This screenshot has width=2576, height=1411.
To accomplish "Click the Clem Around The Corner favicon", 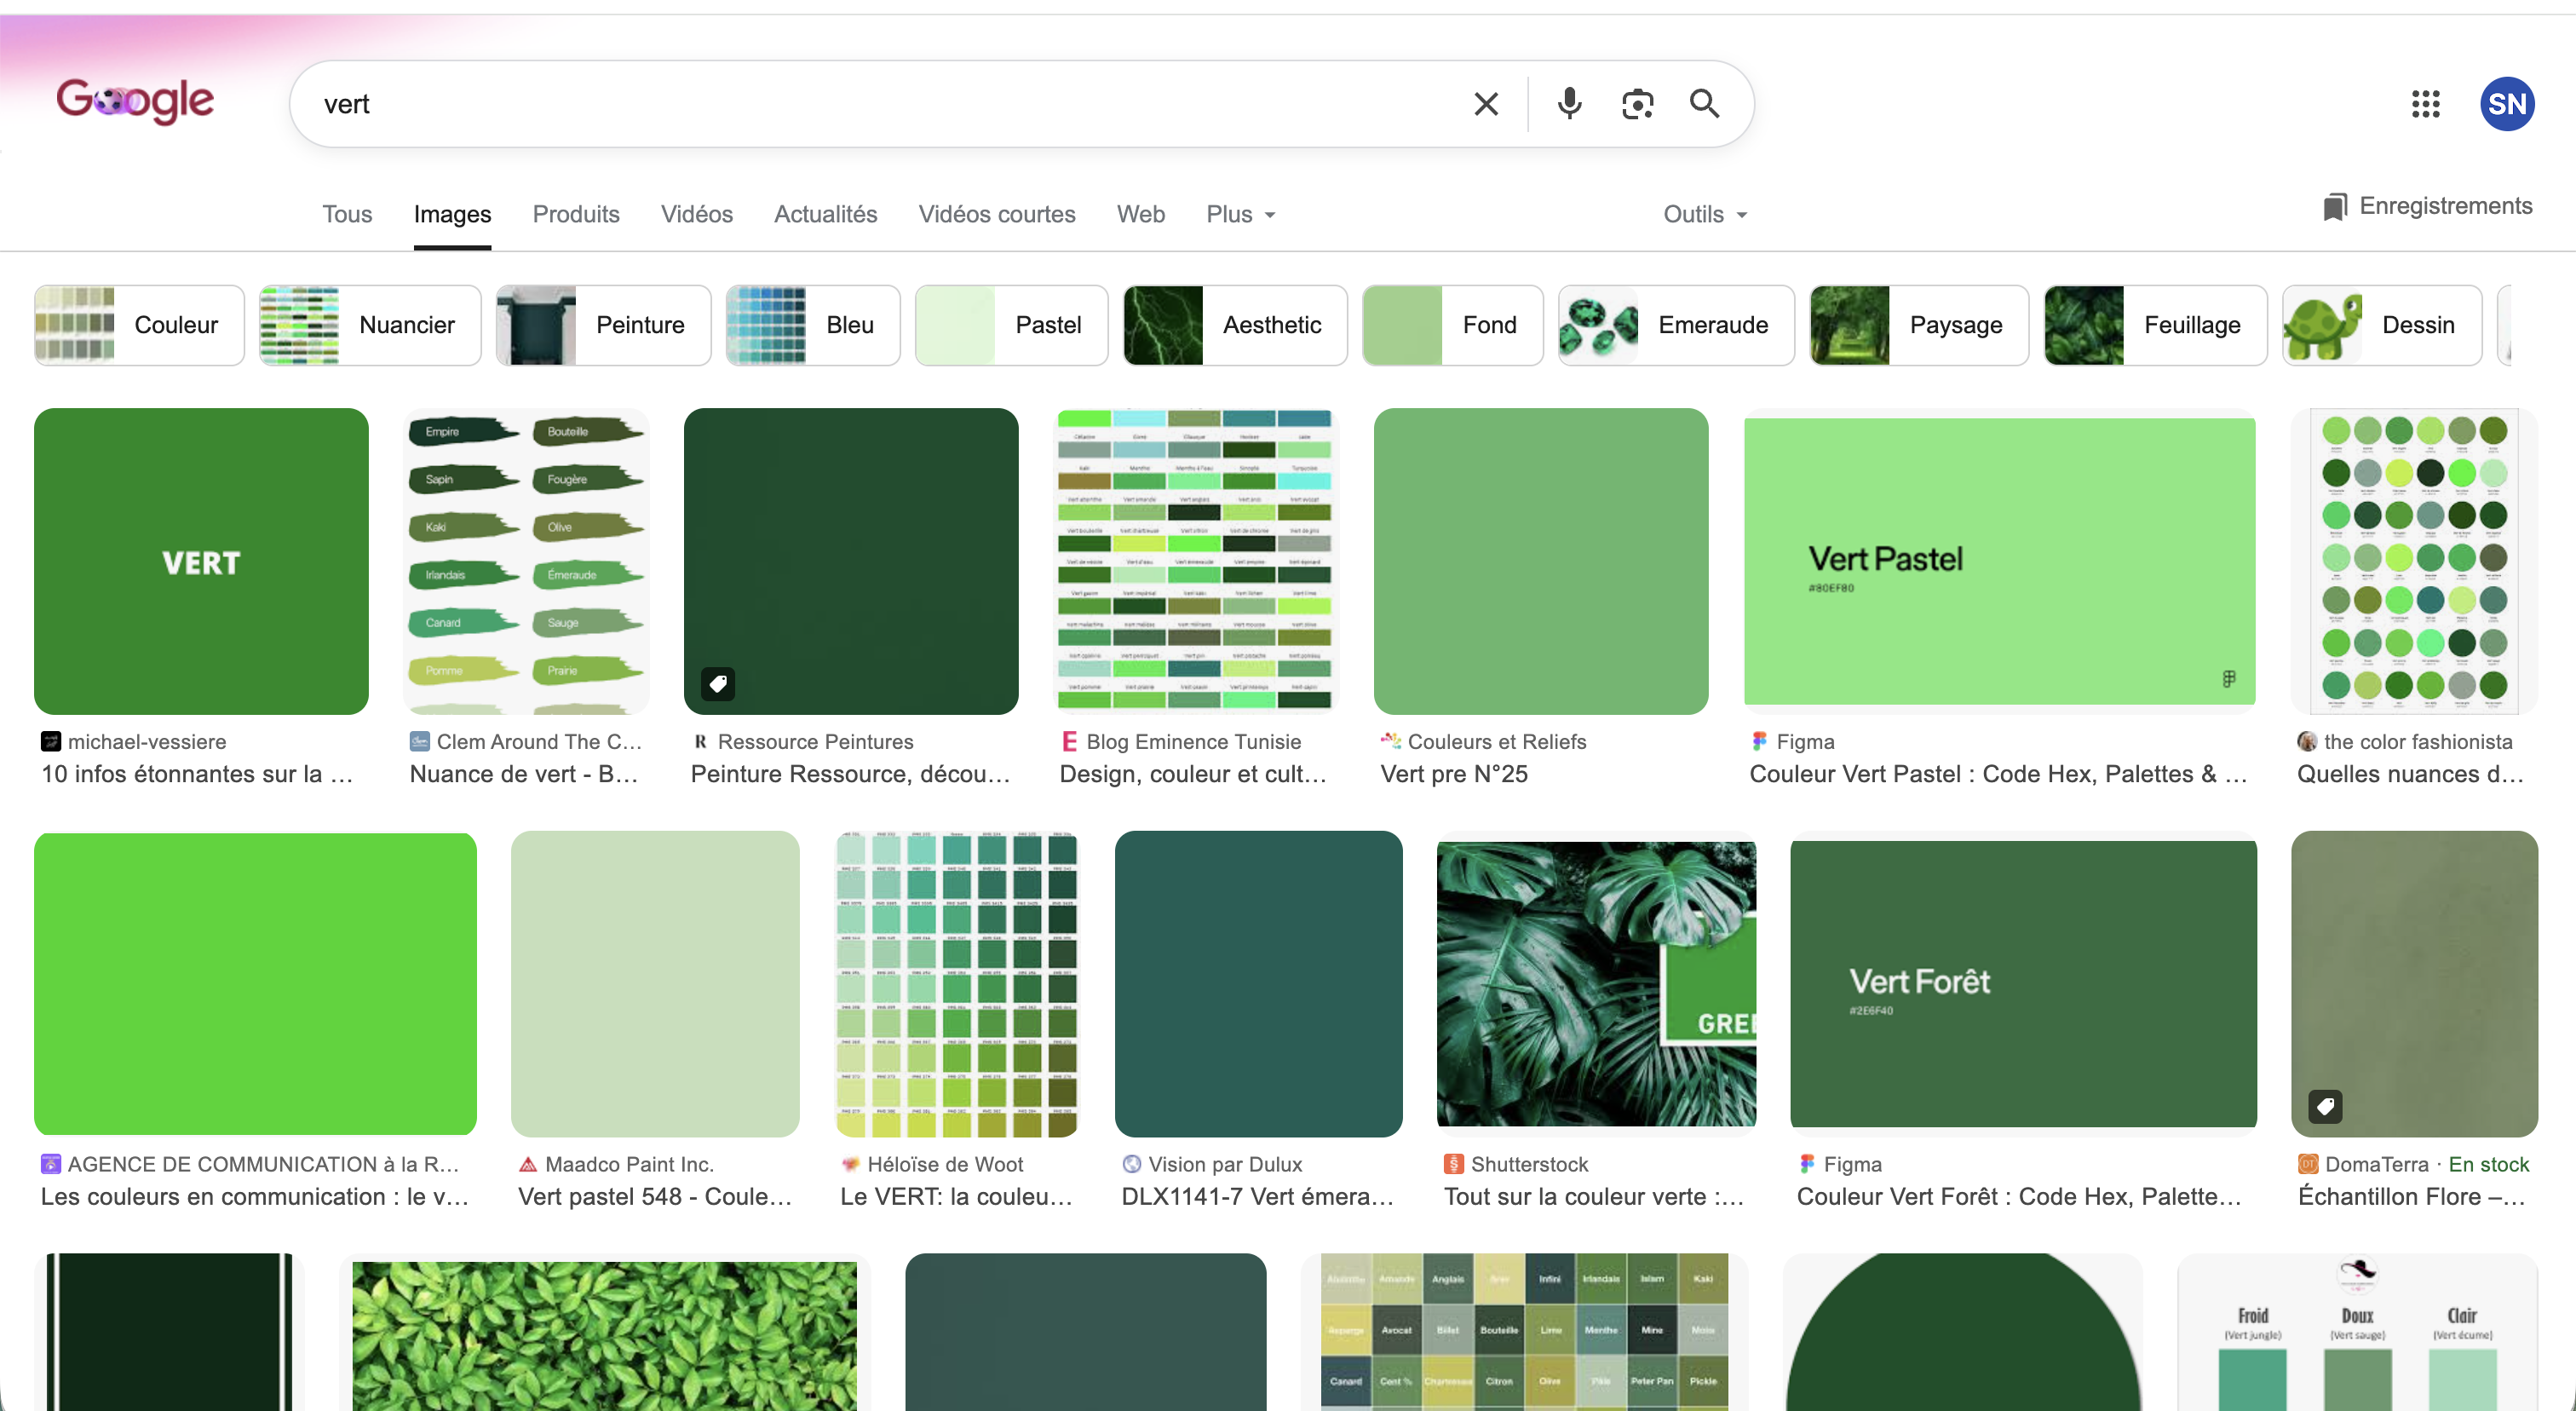I will click(420, 741).
